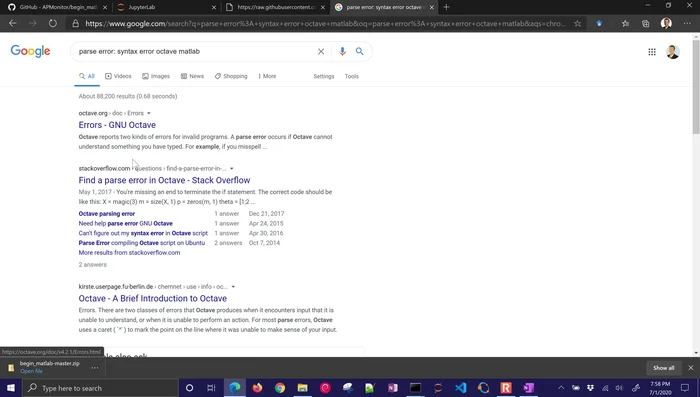Open the search Tools options
Screen dimensions: 700x397
(351, 76)
